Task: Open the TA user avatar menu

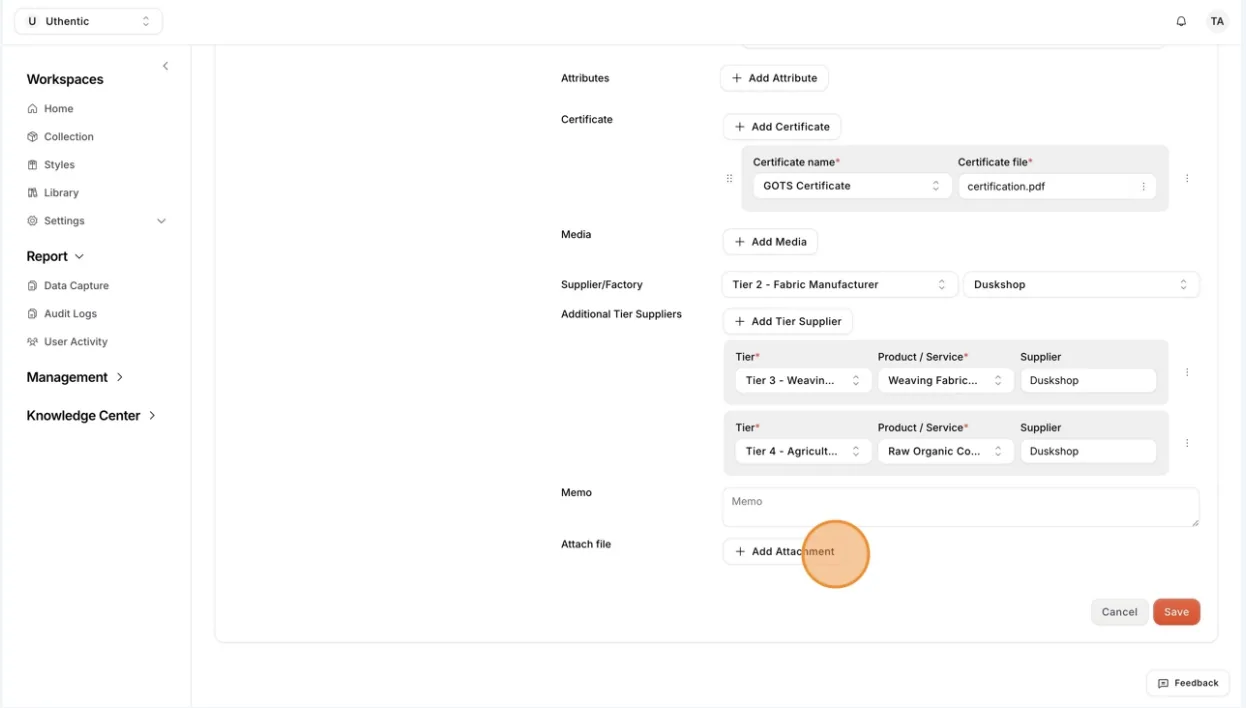Action: click(x=1217, y=21)
